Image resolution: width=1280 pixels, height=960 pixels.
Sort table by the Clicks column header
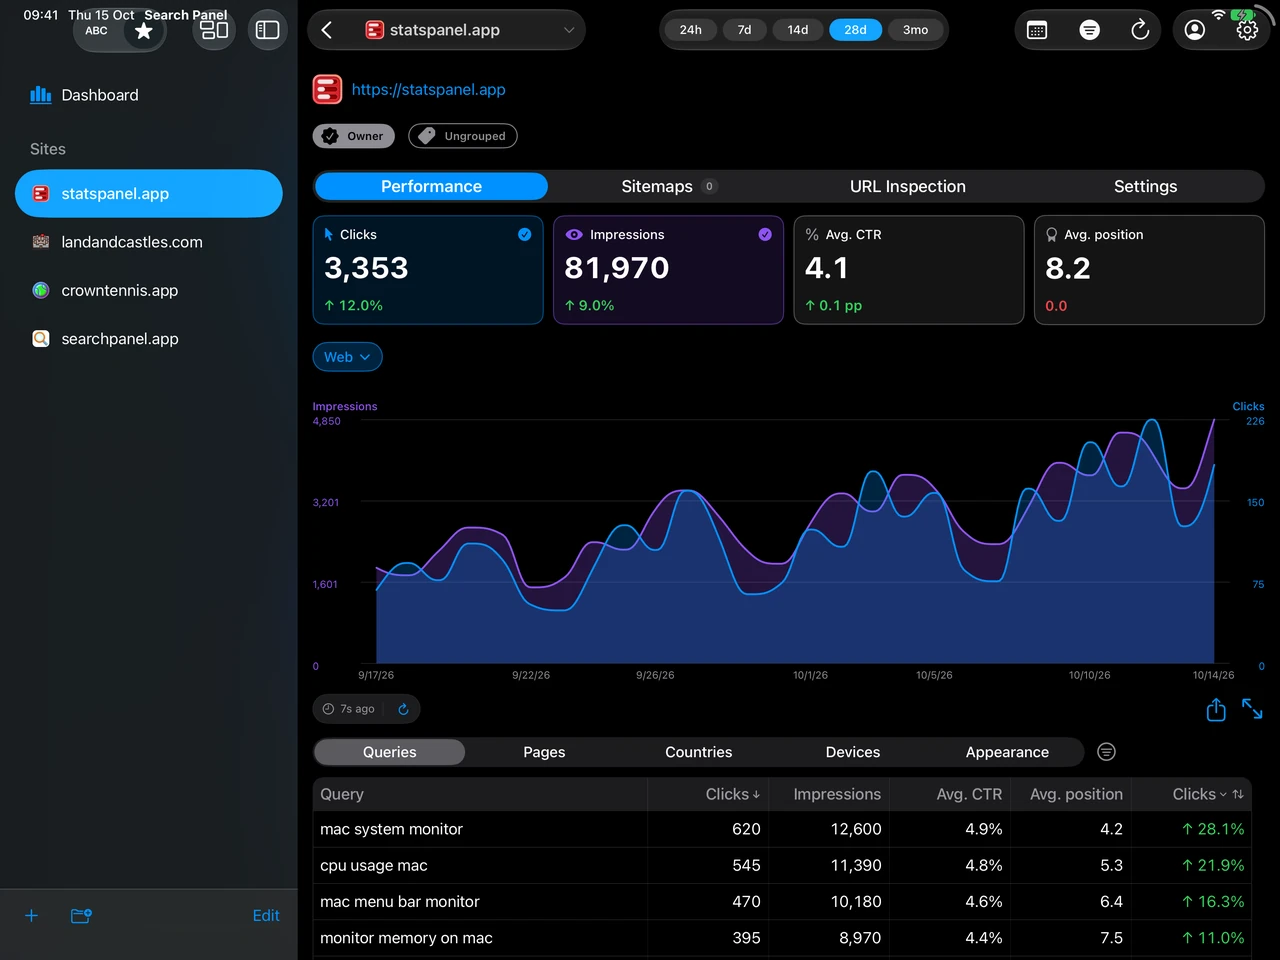pos(733,794)
